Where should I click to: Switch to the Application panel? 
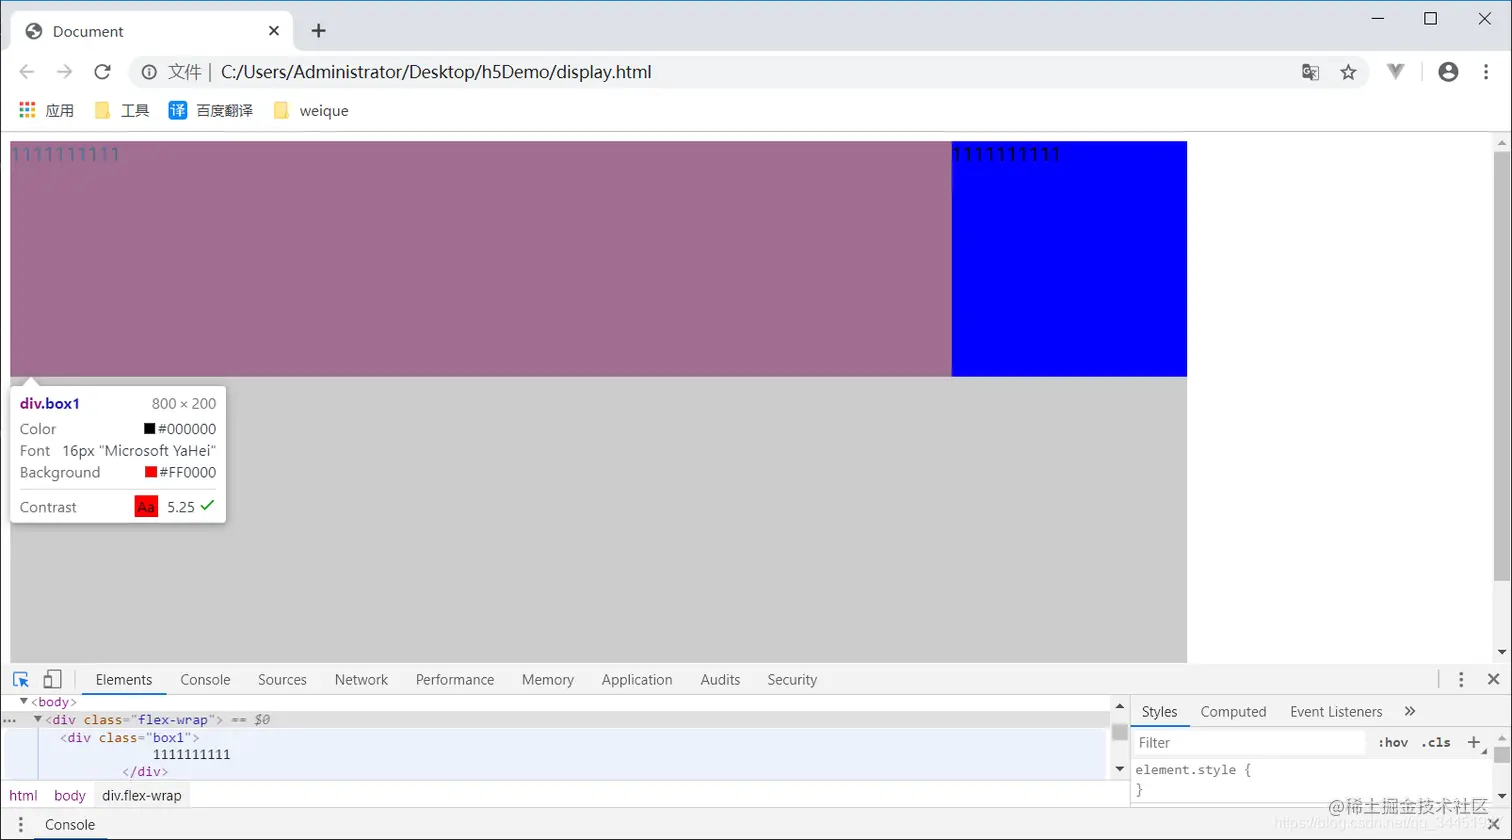click(637, 680)
